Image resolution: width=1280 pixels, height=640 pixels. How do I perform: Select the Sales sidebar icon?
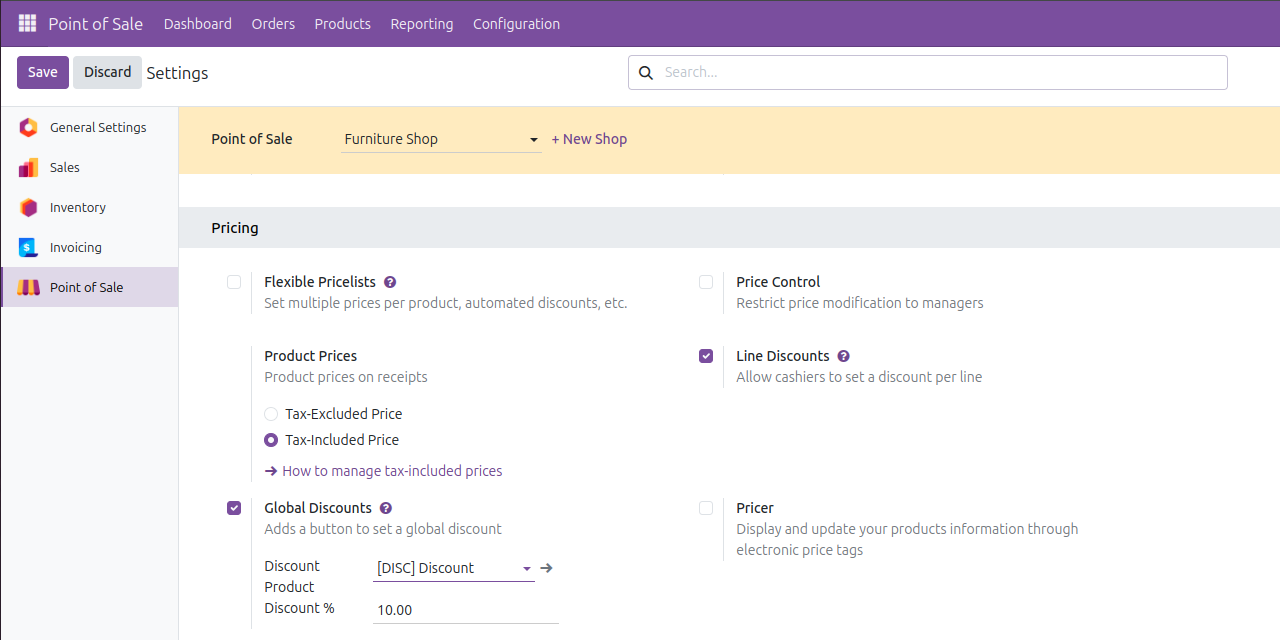tap(28, 167)
